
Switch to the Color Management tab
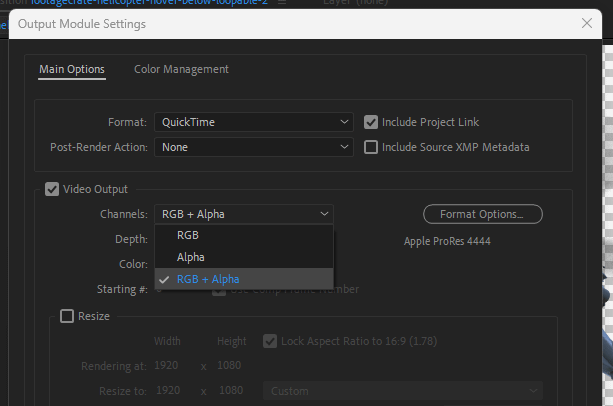pyautogui.click(x=181, y=69)
